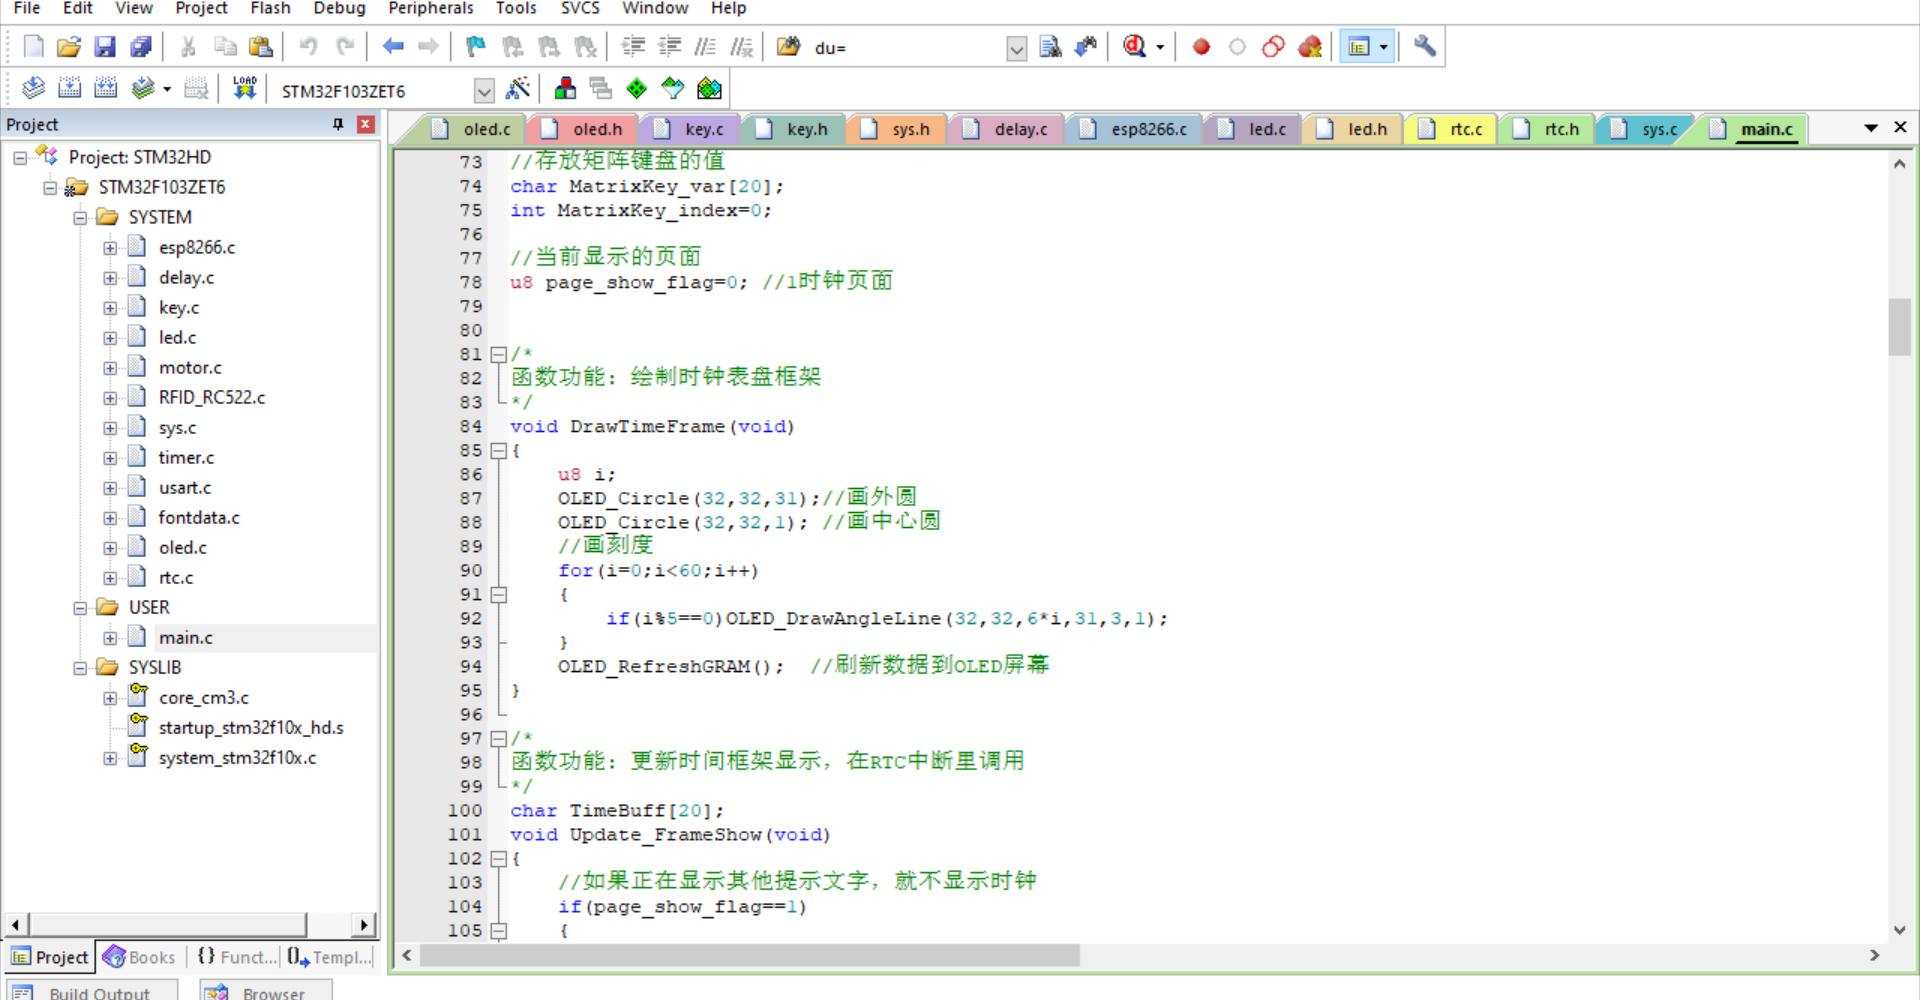The height and width of the screenshot is (1000, 1920).
Task: Collapse the USER group
Action: [x=80, y=608]
